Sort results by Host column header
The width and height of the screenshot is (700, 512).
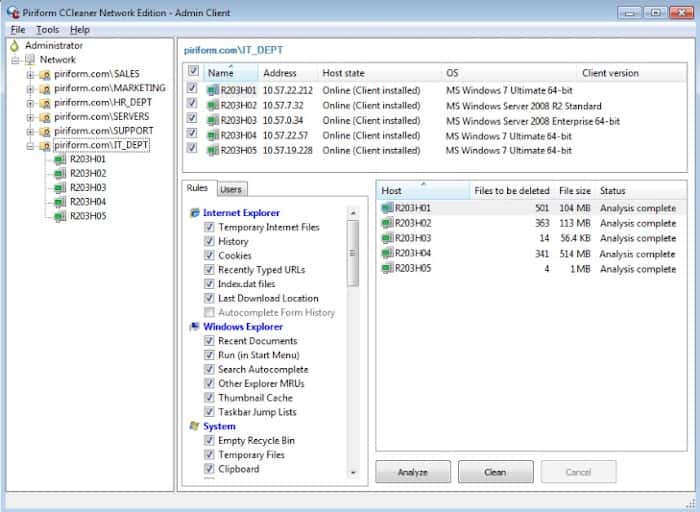point(424,191)
